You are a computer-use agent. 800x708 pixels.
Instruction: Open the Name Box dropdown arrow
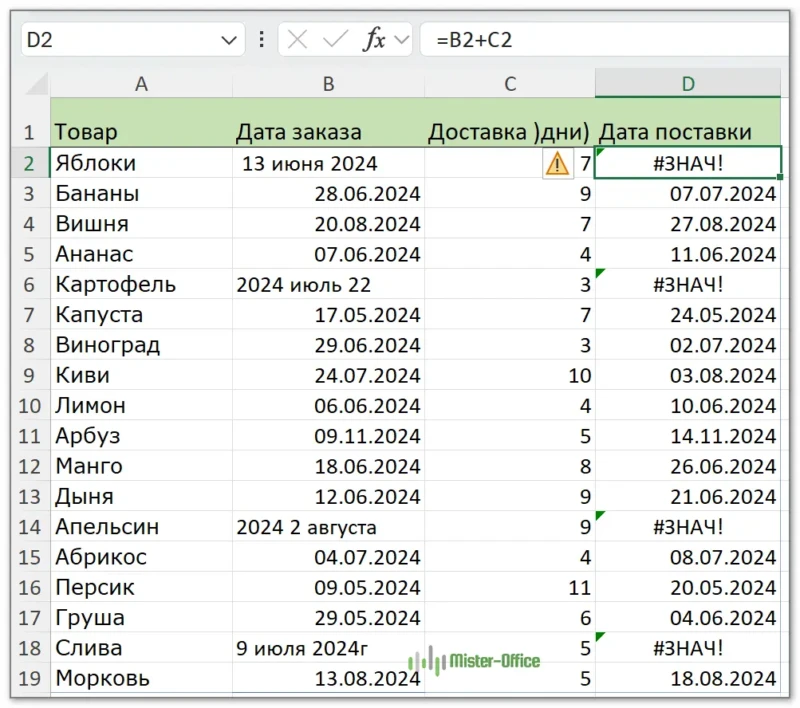(x=227, y=40)
